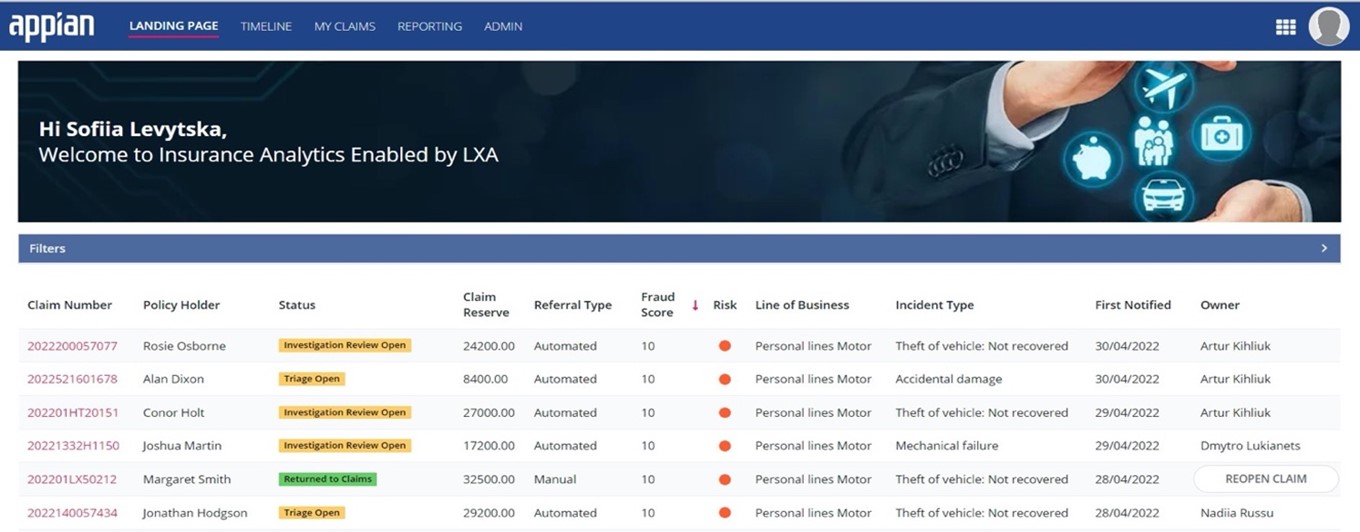Switch to the Timeline tab
Viewport: 1360px width, 532px height.
point(266,27)
